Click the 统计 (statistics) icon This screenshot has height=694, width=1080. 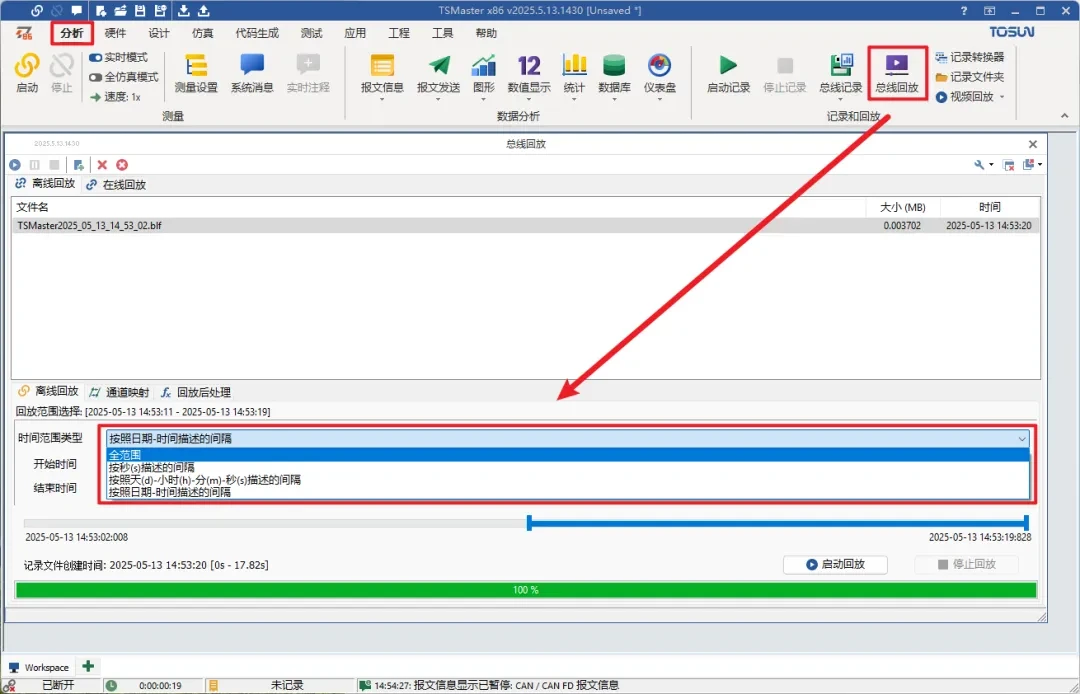[574, 68]
